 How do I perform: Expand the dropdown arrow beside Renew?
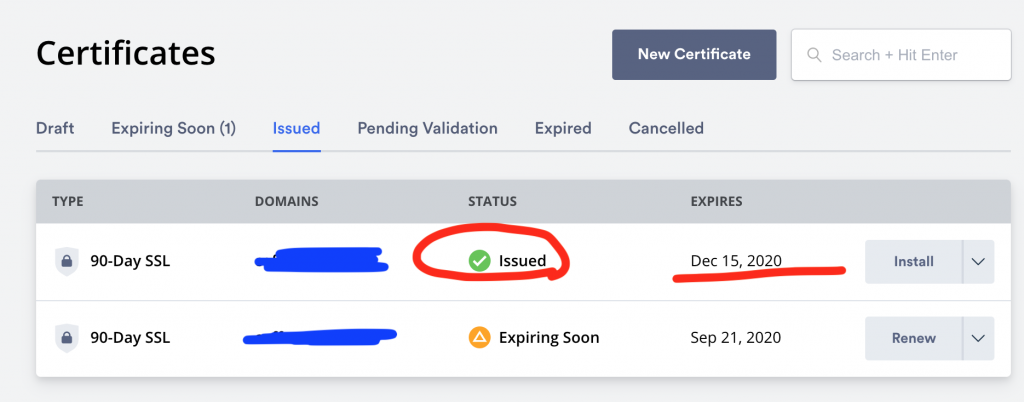(978, 338)
